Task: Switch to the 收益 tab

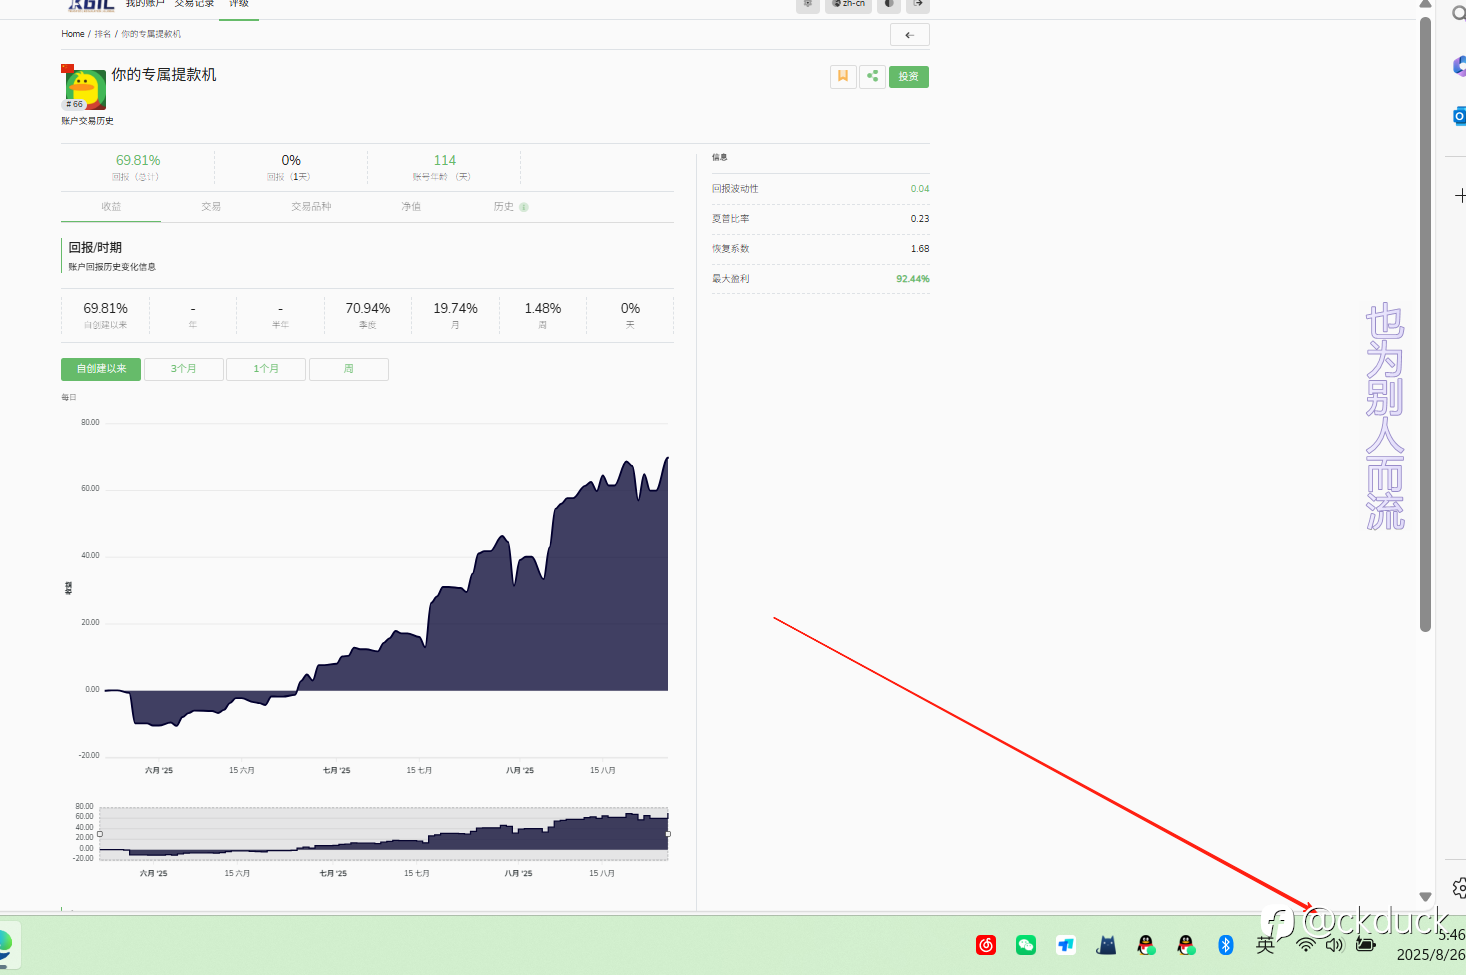Action: pos(111,207)
